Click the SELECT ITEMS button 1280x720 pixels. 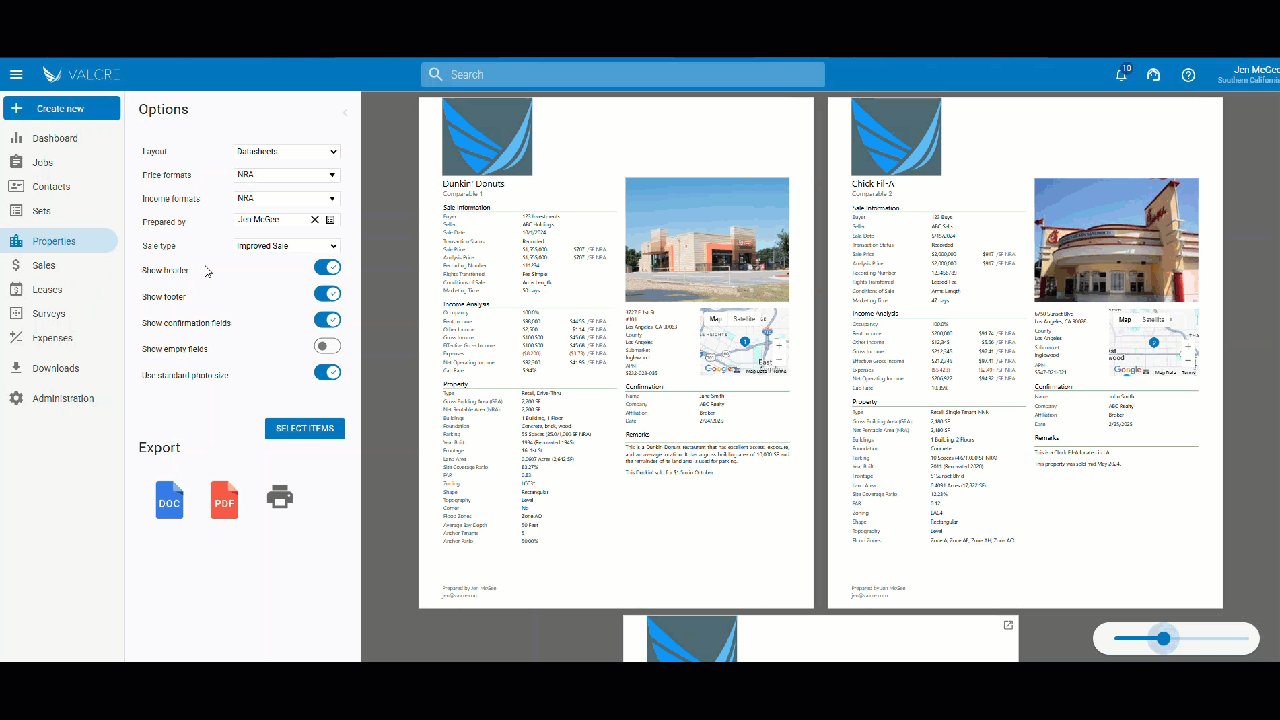pyautogui.click(x=305, y=428)
